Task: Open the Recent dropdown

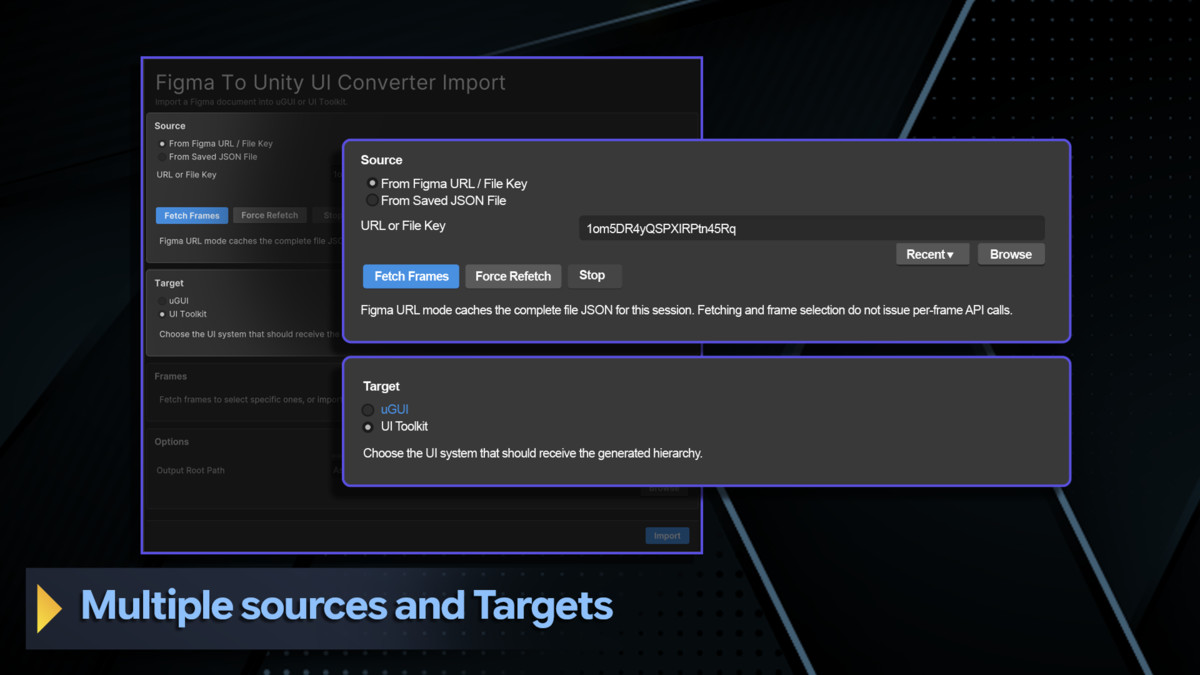Action: [x=932, y=255]
